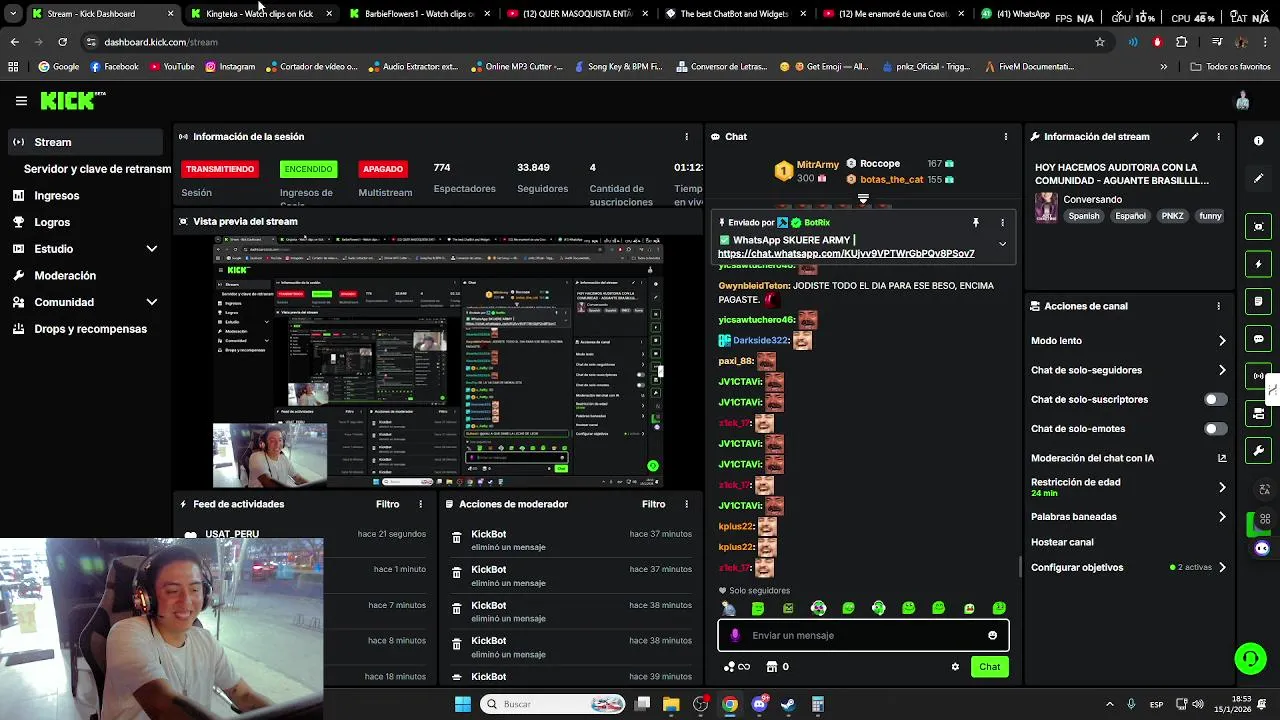The image size is (1280, 720).
Task: Open Steam from the taskbar
Action: click(x=788, y=704)
